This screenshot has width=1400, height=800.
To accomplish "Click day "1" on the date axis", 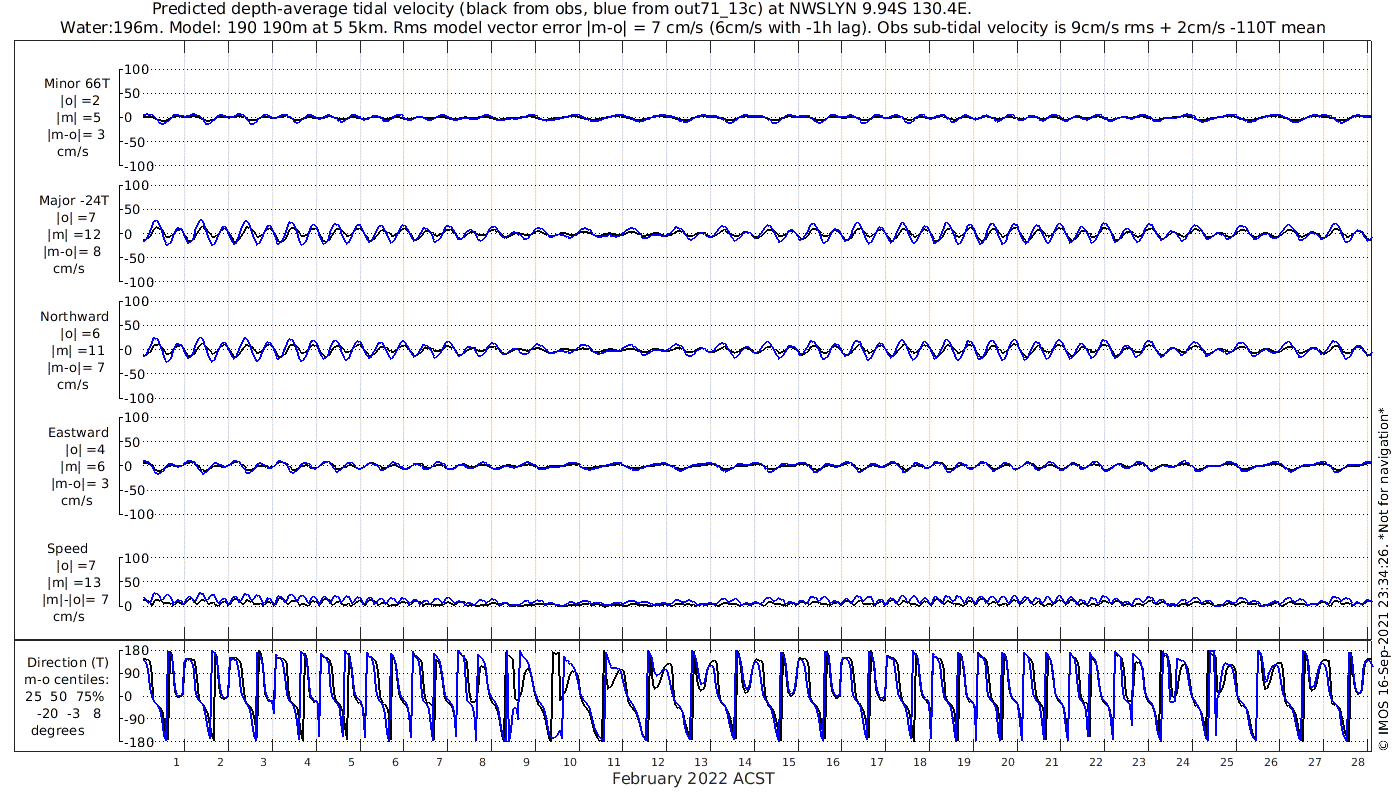I will (176, 762).
